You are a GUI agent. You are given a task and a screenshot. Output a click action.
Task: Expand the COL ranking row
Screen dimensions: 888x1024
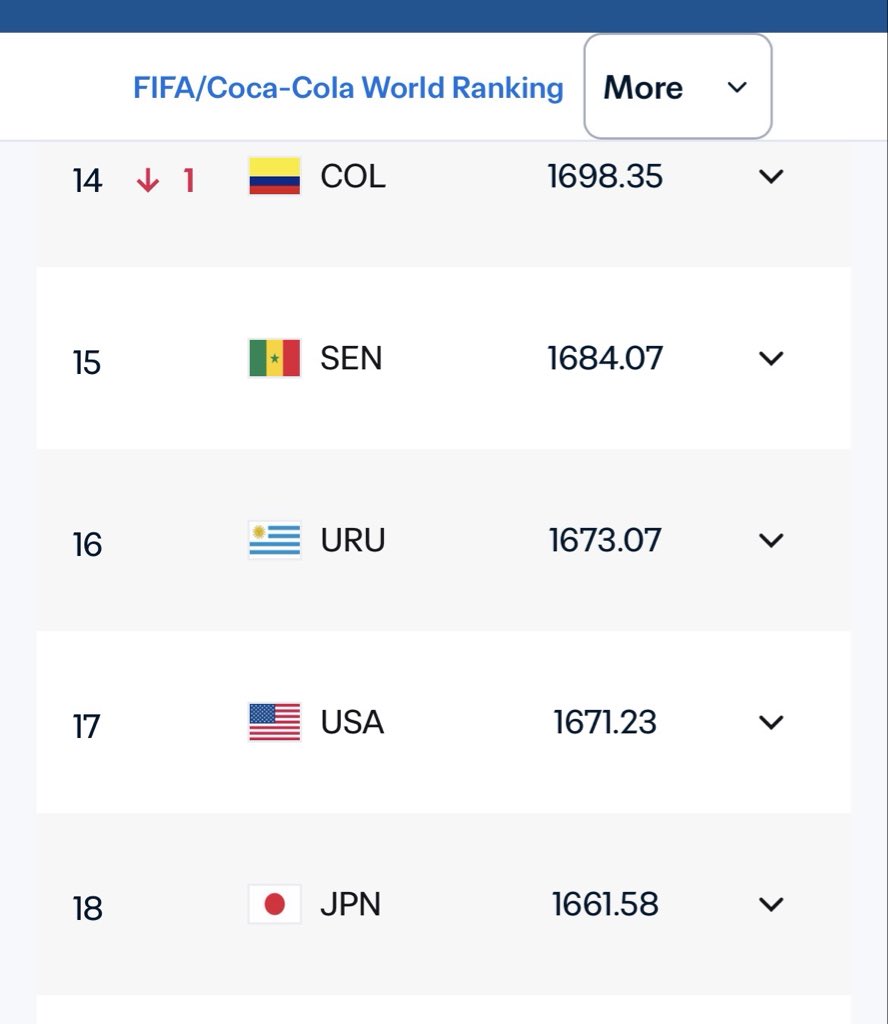pos(771,176)
